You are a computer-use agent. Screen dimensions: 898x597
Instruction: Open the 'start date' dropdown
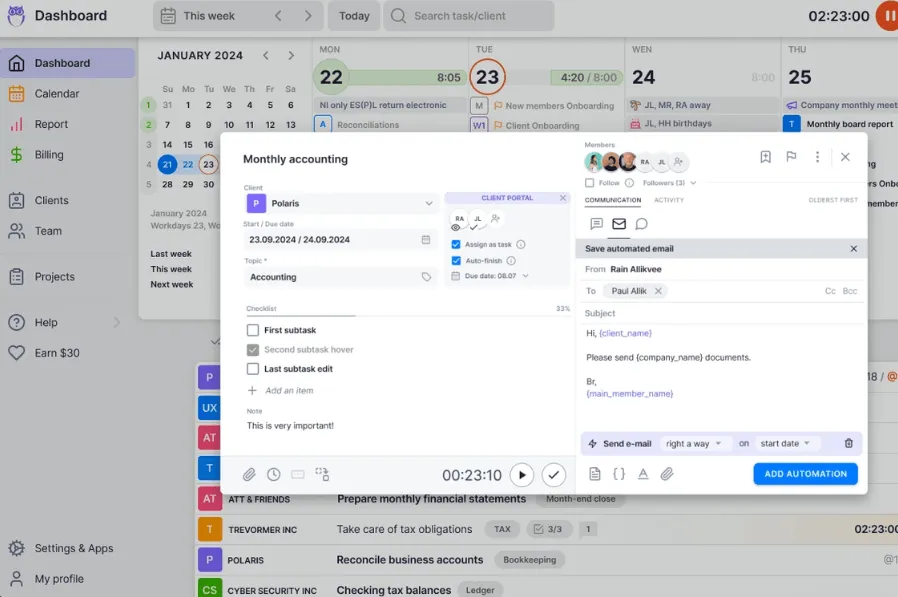[785, 443]
